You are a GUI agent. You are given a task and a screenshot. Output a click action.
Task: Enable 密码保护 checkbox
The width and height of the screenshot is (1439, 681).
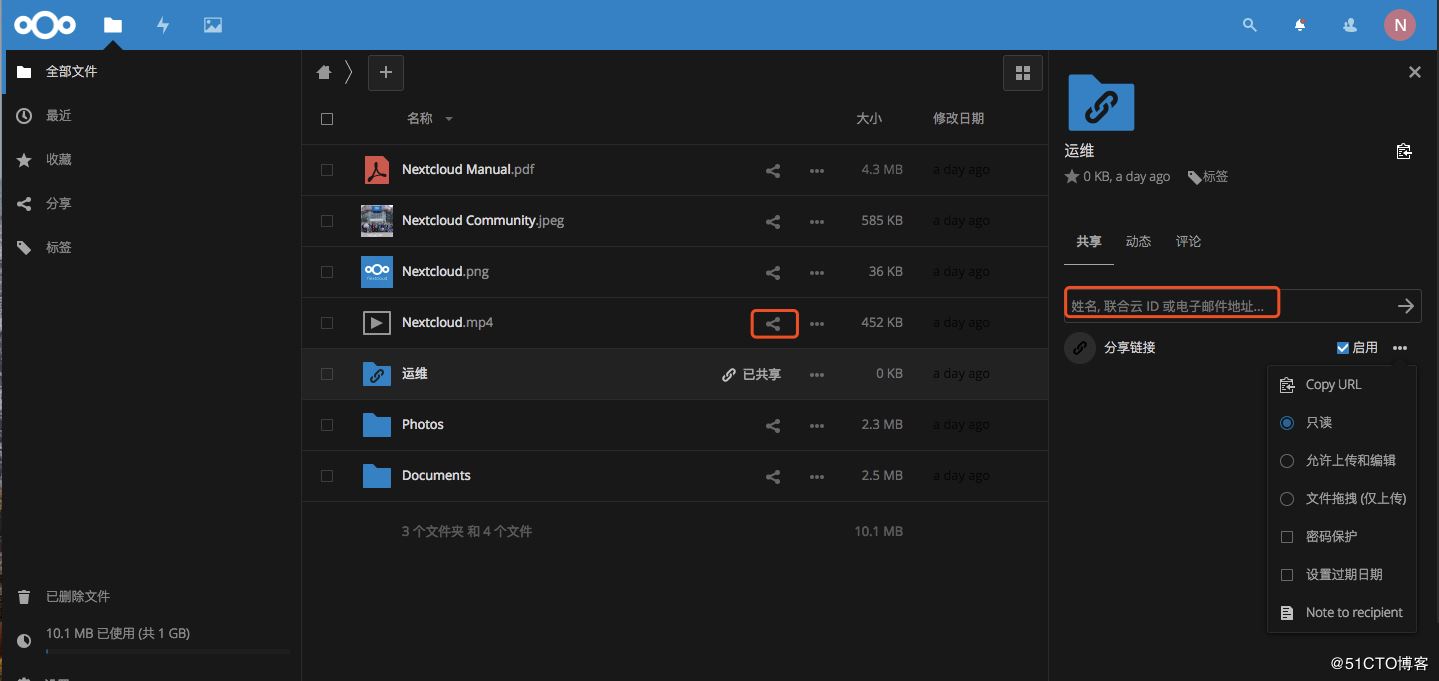1287,537
